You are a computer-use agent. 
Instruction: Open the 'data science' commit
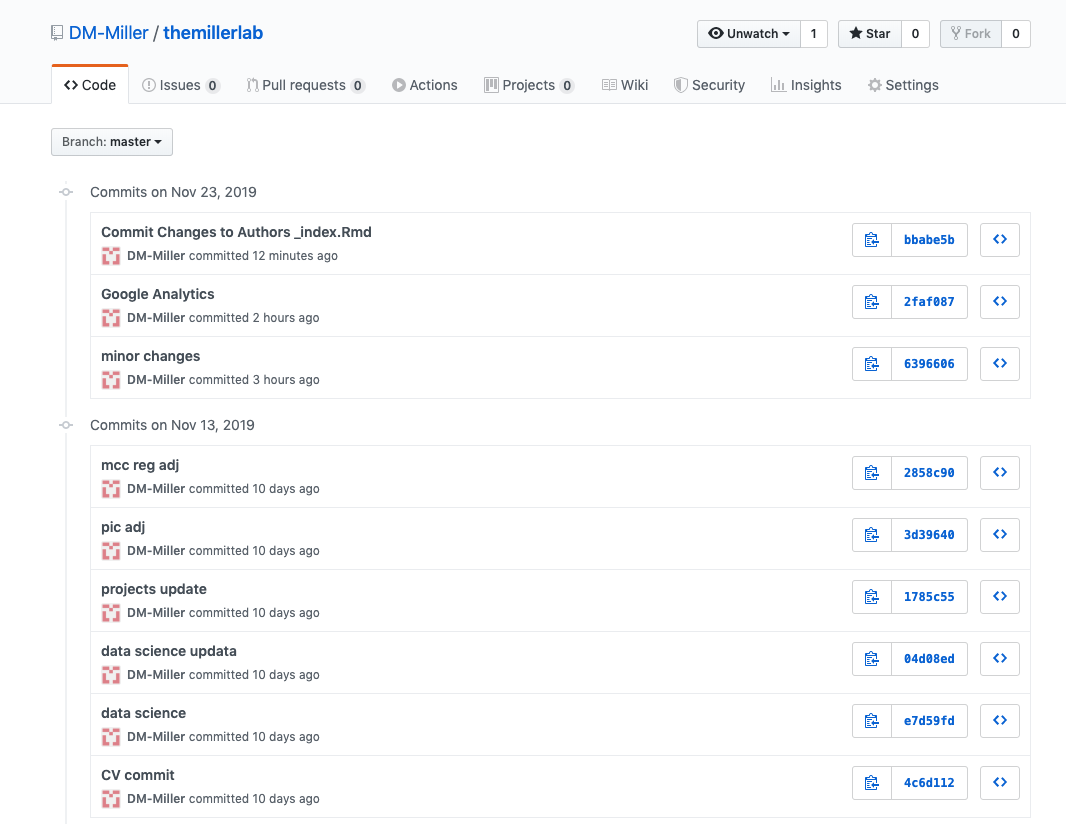tap(143, 713)
